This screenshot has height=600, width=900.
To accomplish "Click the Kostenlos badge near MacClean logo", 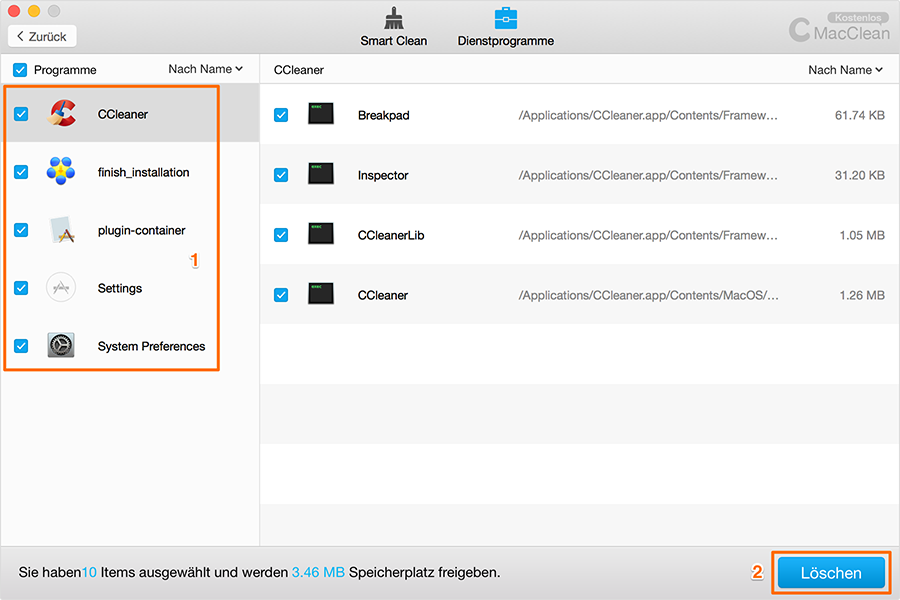I will [x=858, y=17].
